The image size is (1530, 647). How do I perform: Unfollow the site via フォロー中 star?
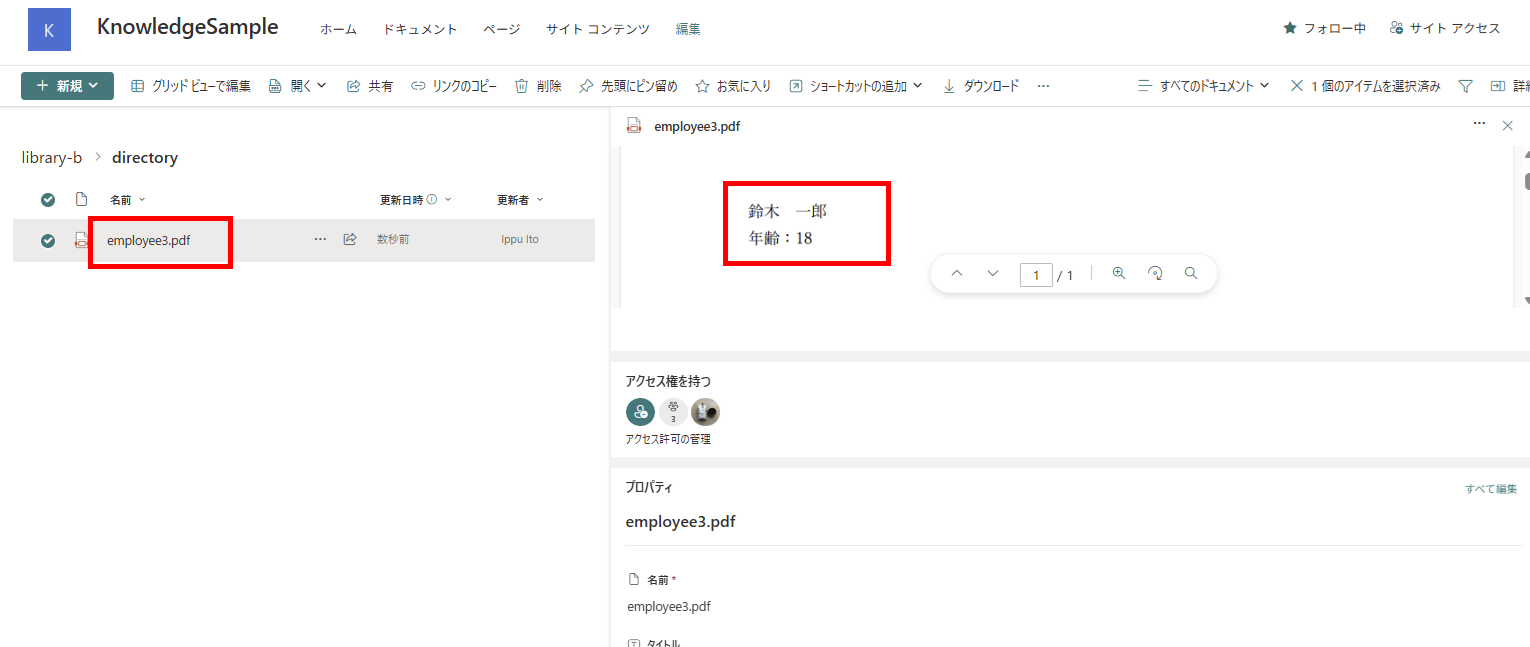click(x=1290, y=29)
